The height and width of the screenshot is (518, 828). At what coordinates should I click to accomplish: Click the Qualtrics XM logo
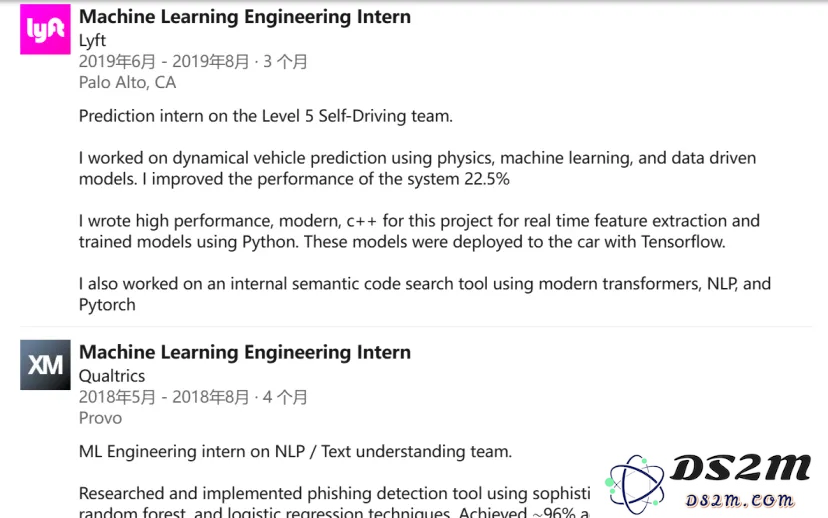(x=45, y=365)
